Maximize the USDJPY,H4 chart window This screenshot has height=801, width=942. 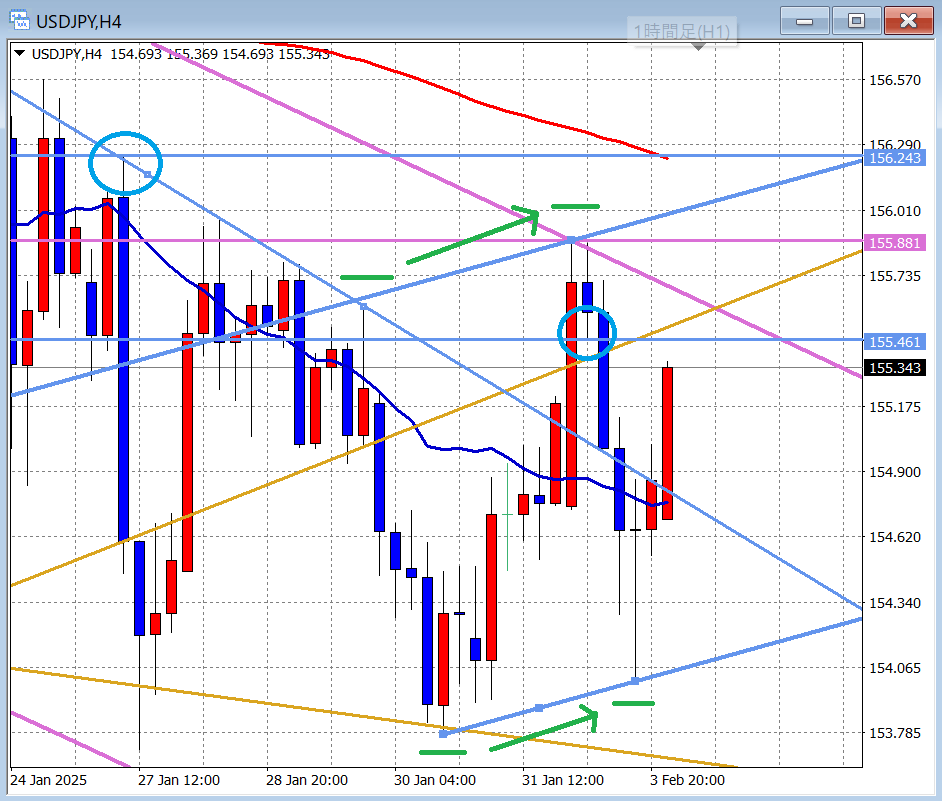point(856,20)
